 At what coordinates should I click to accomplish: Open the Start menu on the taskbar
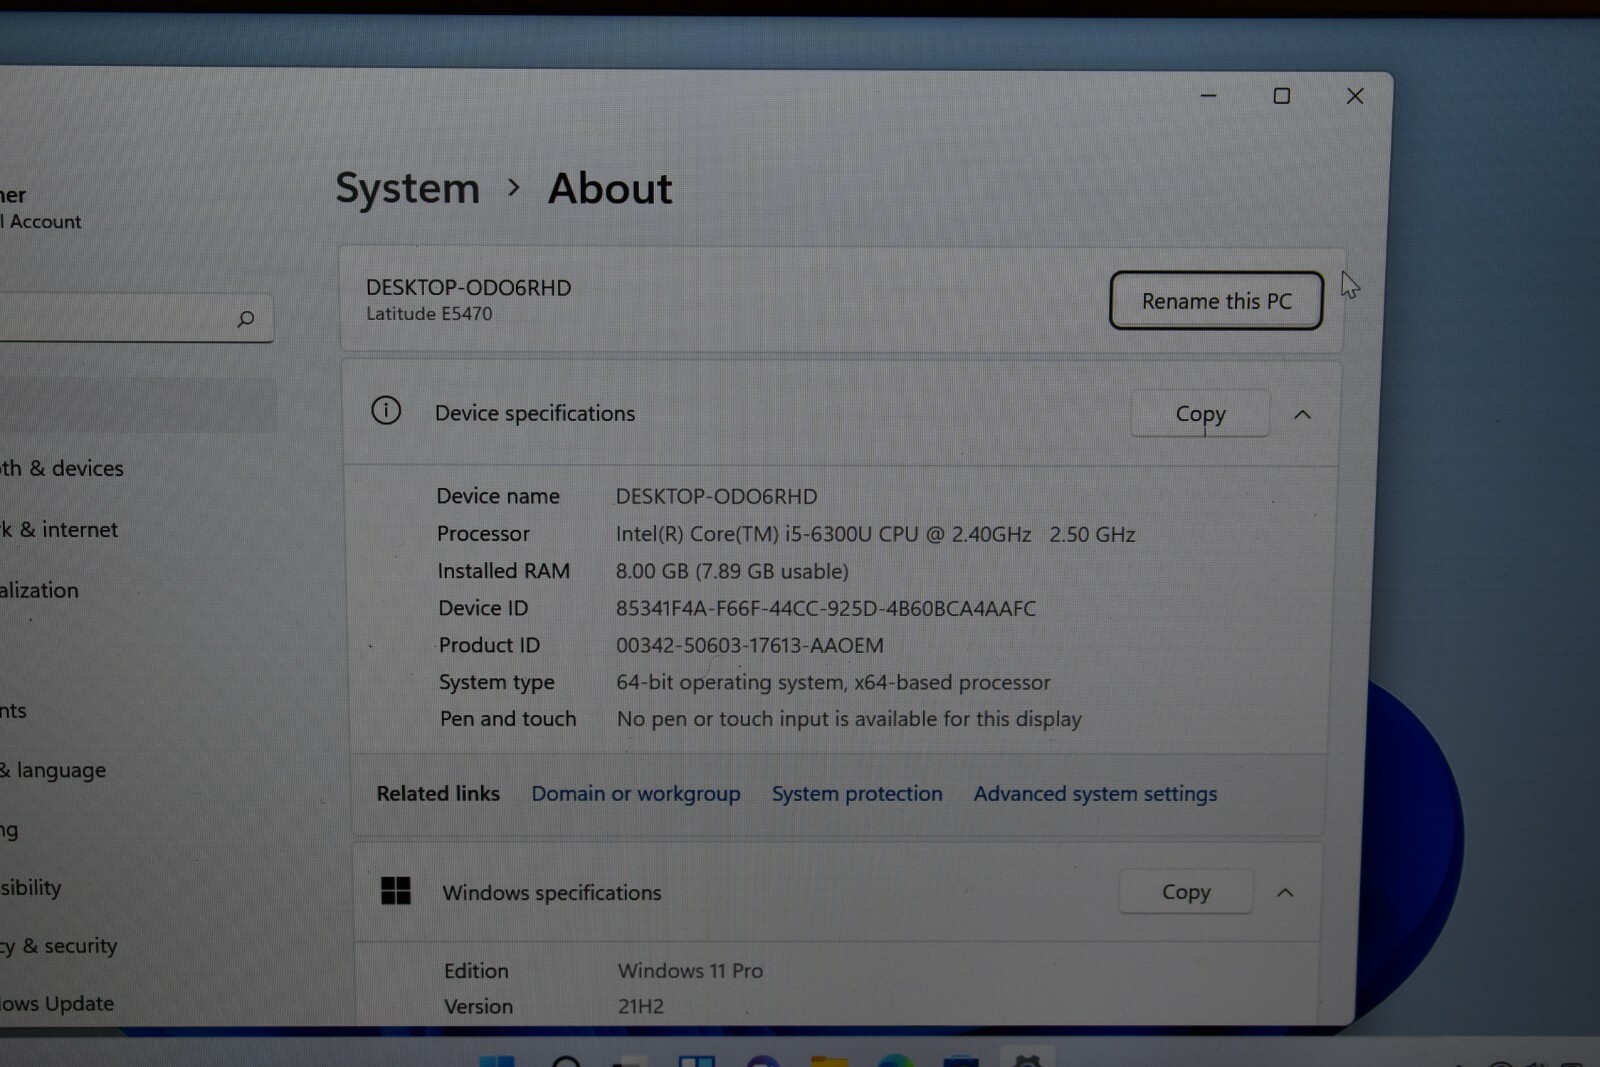click(x=497, y=1060)
